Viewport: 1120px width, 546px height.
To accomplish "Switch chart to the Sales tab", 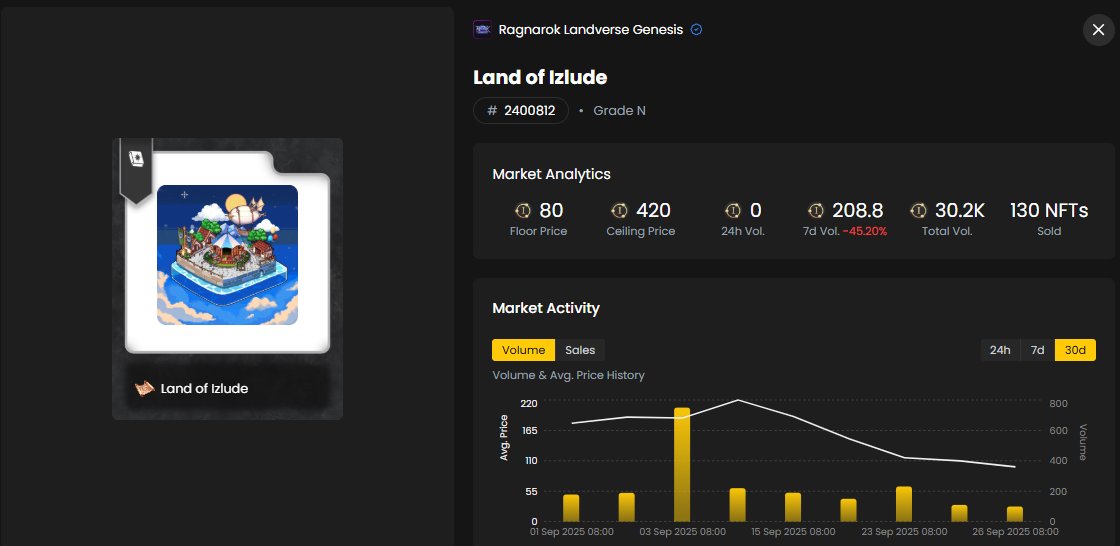I will (x=580, y=350).
